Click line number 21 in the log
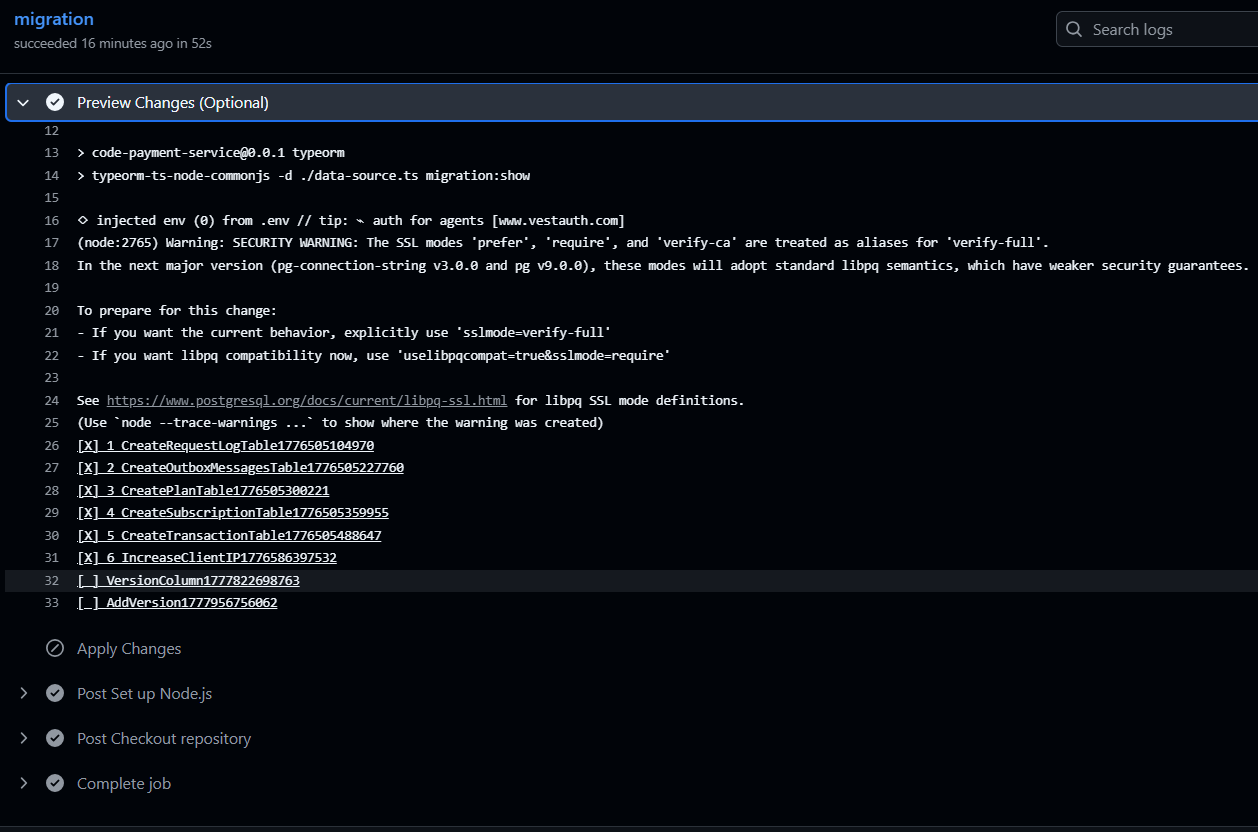1258x832 pixels. 52,332
